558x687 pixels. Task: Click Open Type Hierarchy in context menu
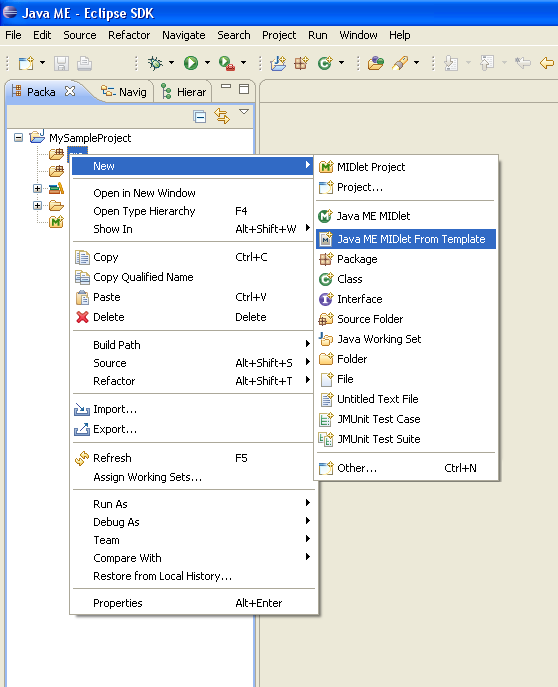pos(193,211)
